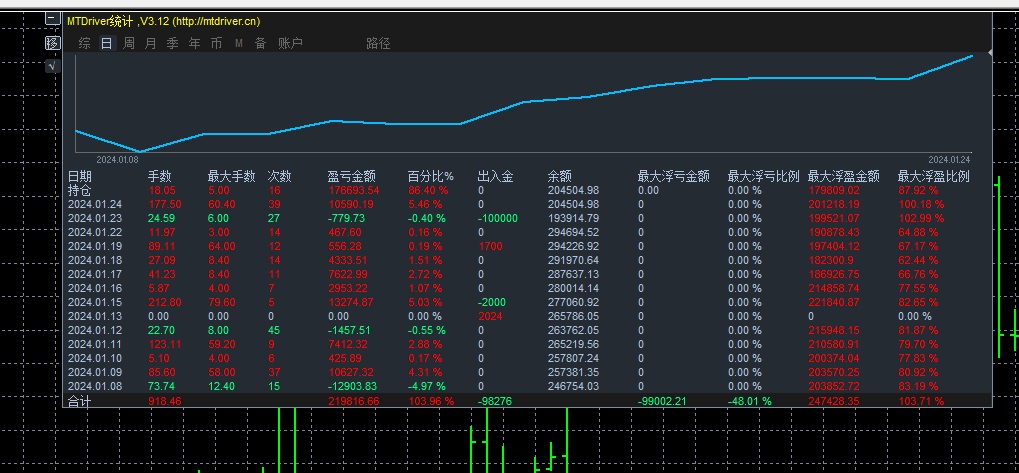Viewport: 1019px width, 473px height.
Task: Toggle the √ checkmark button
Action: coord(53,66)
